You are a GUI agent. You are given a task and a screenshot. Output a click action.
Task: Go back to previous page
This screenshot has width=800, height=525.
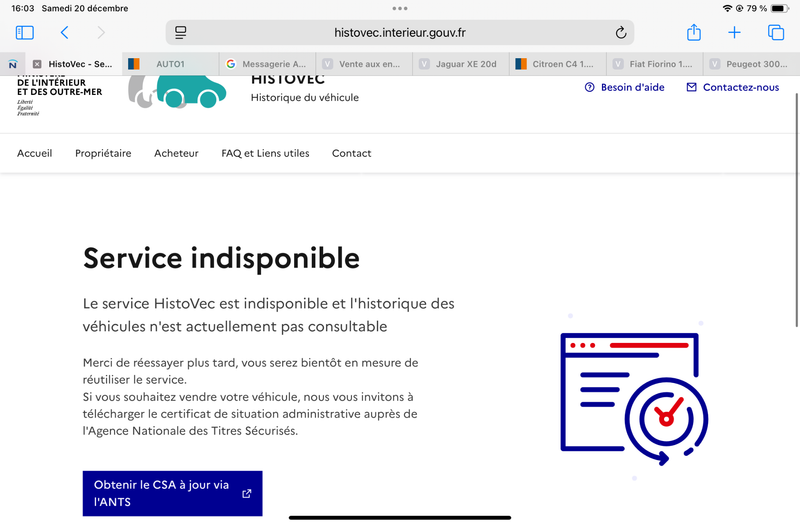(x=65, y=33)
